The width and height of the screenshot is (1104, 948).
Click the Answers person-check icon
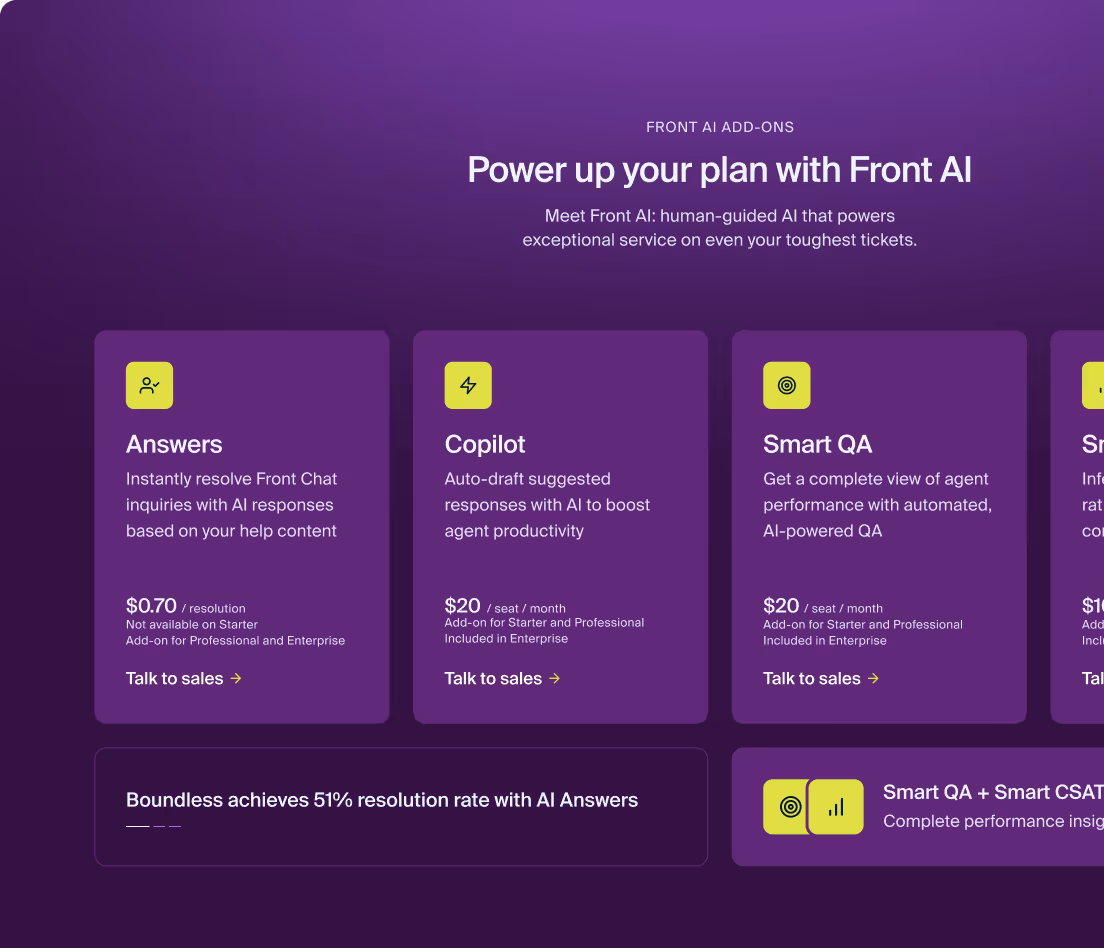[149, 385]
